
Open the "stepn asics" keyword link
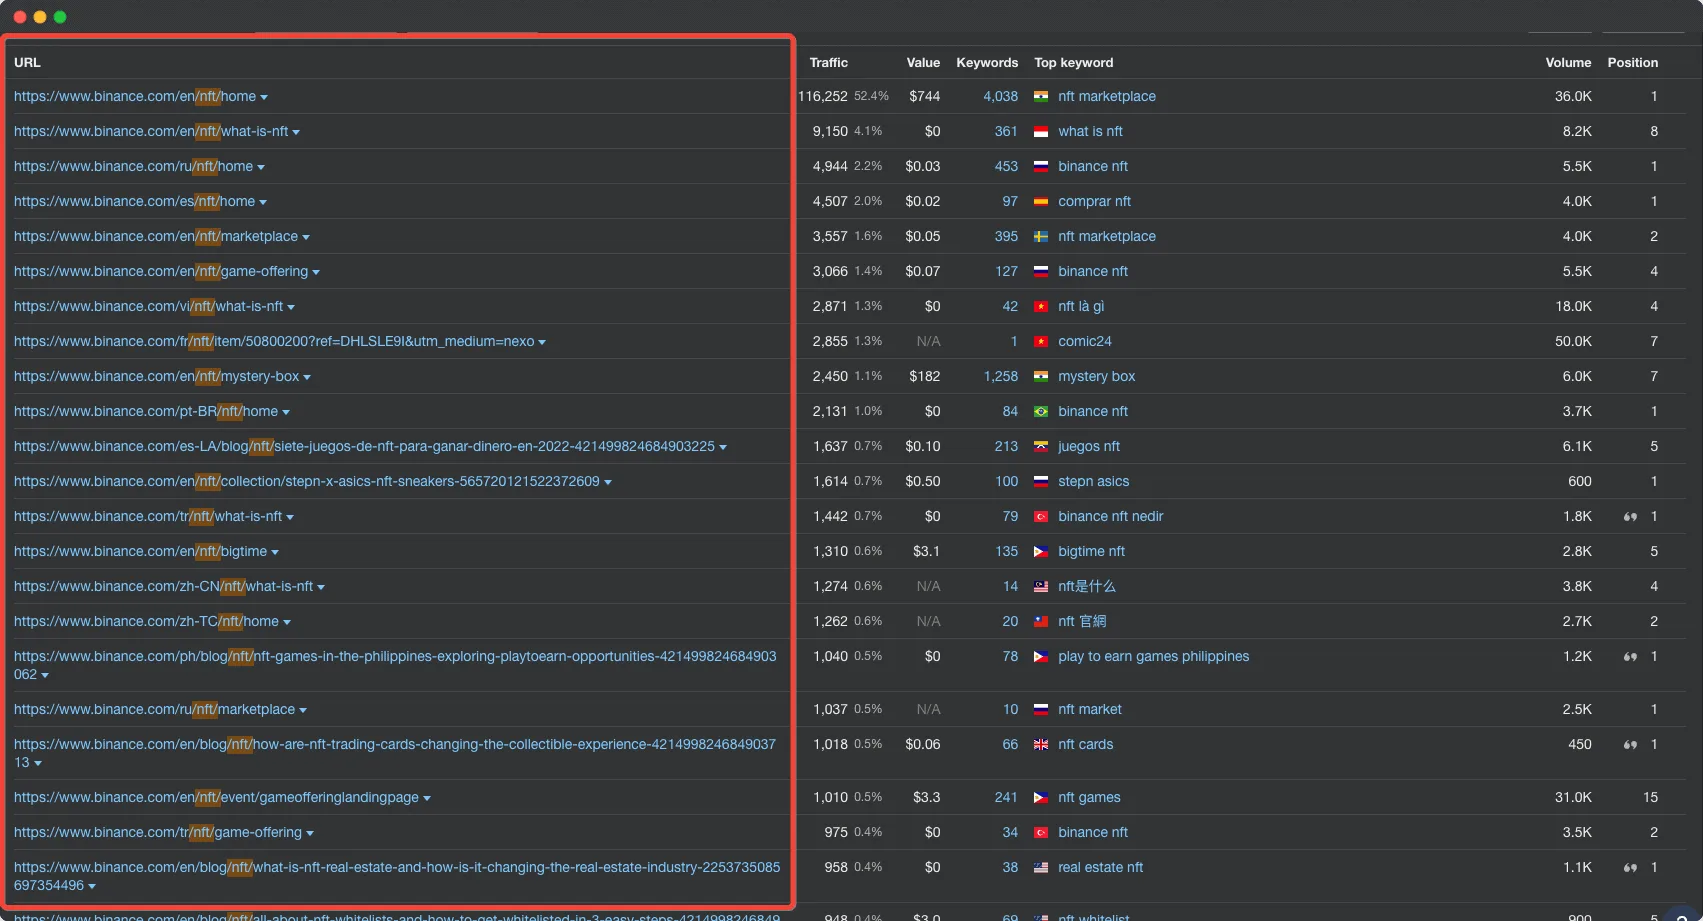1094,481
